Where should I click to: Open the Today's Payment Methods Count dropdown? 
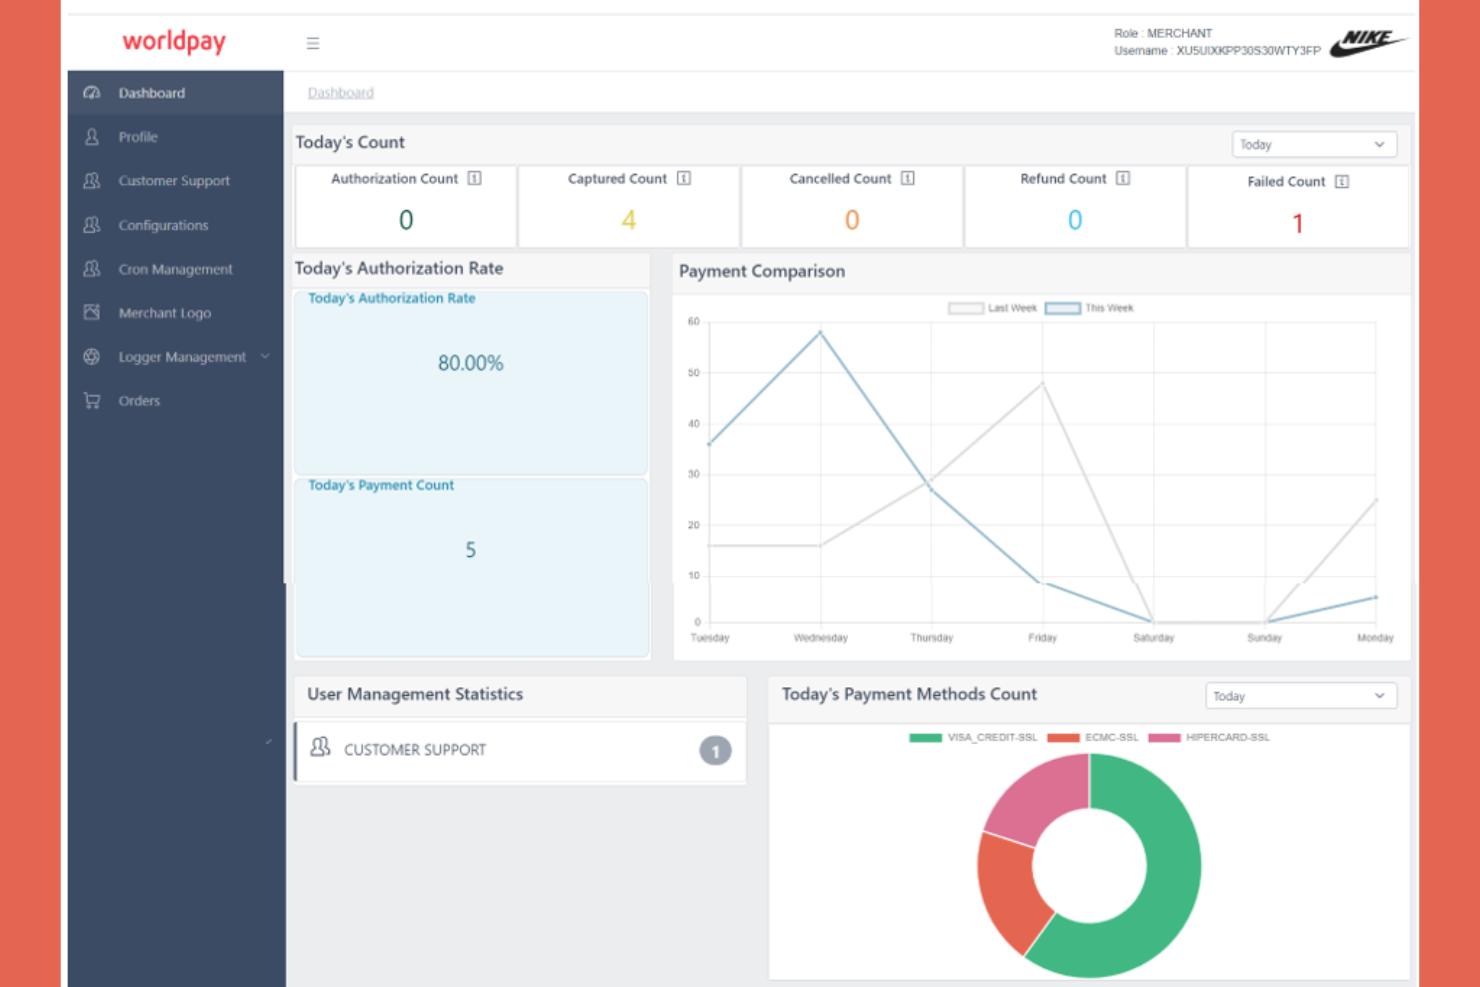[1300, 696]
